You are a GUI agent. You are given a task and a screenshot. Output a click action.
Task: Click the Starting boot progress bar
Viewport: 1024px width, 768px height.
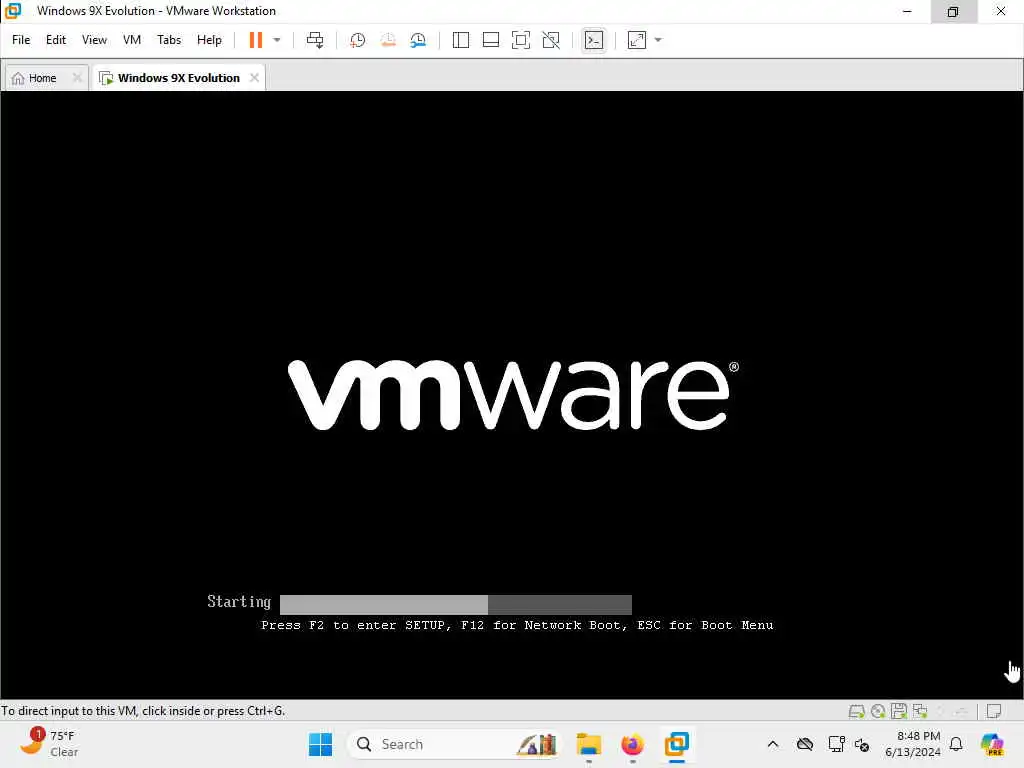pyautogui.click(x=456, y=604)
